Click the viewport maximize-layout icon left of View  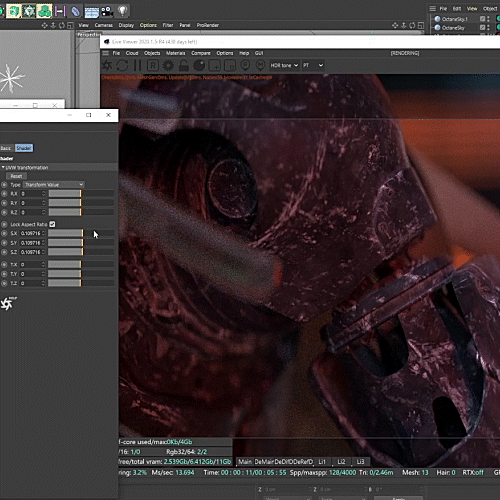(70, 25)
